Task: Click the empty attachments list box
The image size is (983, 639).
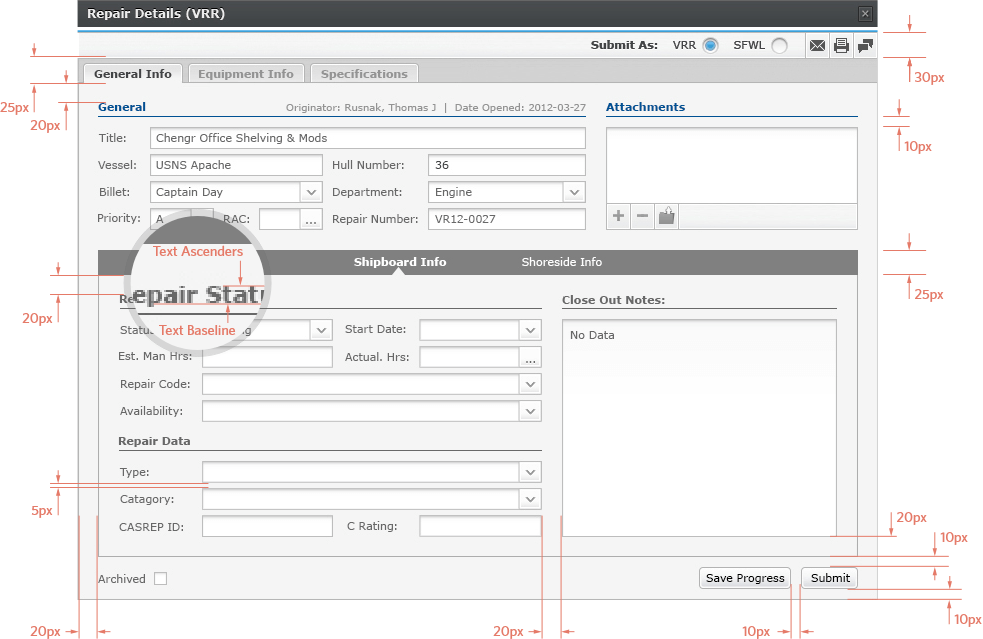Action: tap(732, 166)
